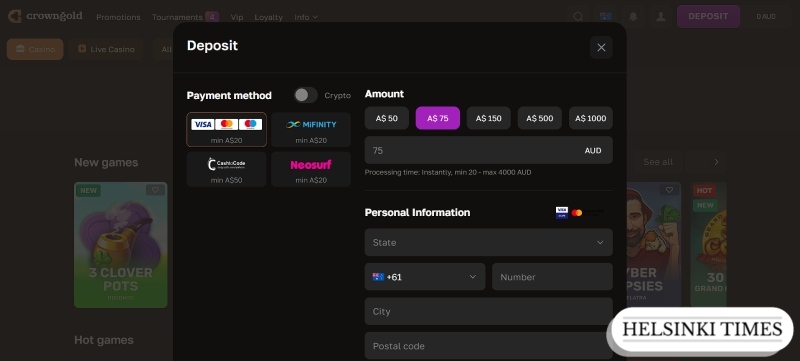Select the A$ 1000 amount
The width and height of the screenshot is (800, 361).
(x=591, y=118)
